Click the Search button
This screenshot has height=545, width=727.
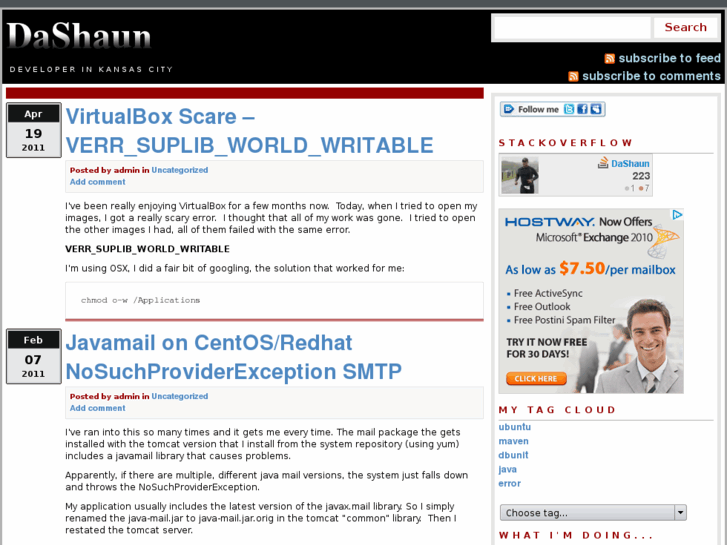(685, 27)
